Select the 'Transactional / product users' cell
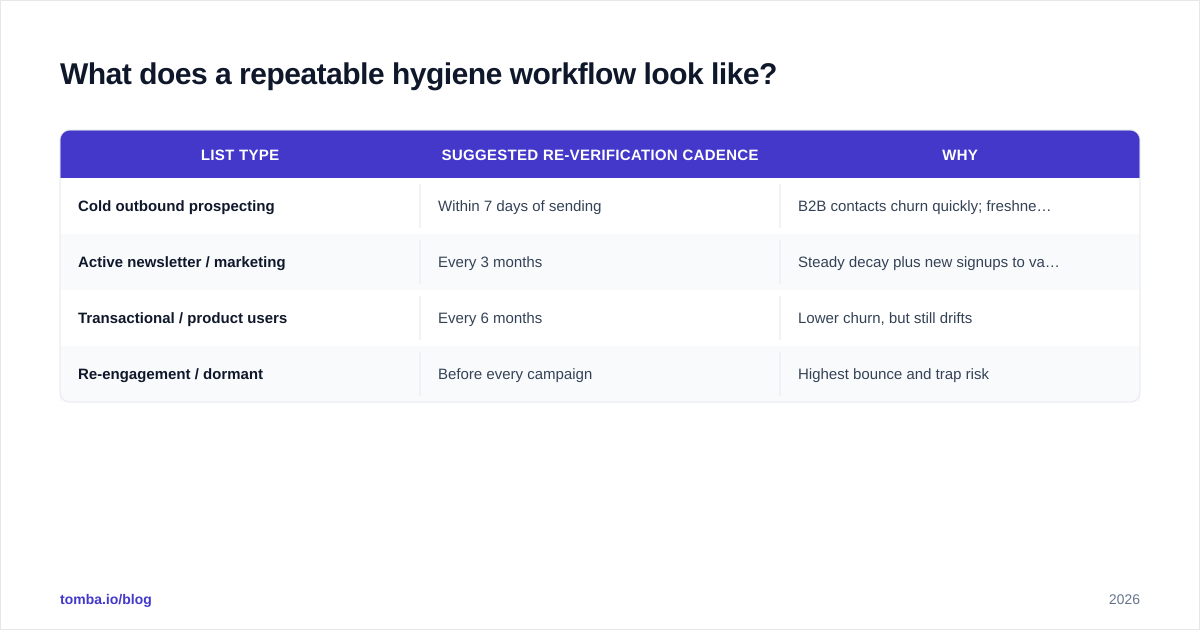This screenshot has height=630, width=1200. coord(240,318)
